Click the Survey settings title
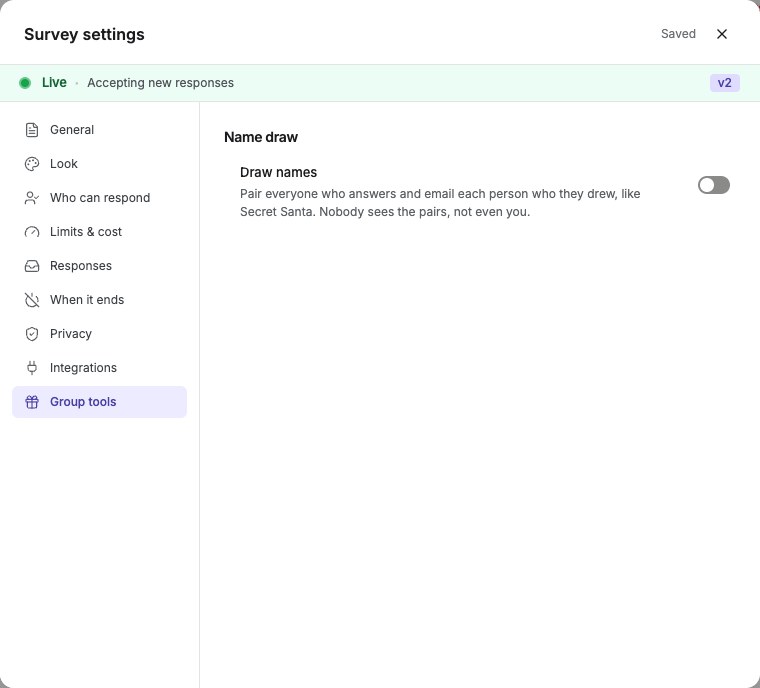The image size is (760, 688). (x=84, y=34)
